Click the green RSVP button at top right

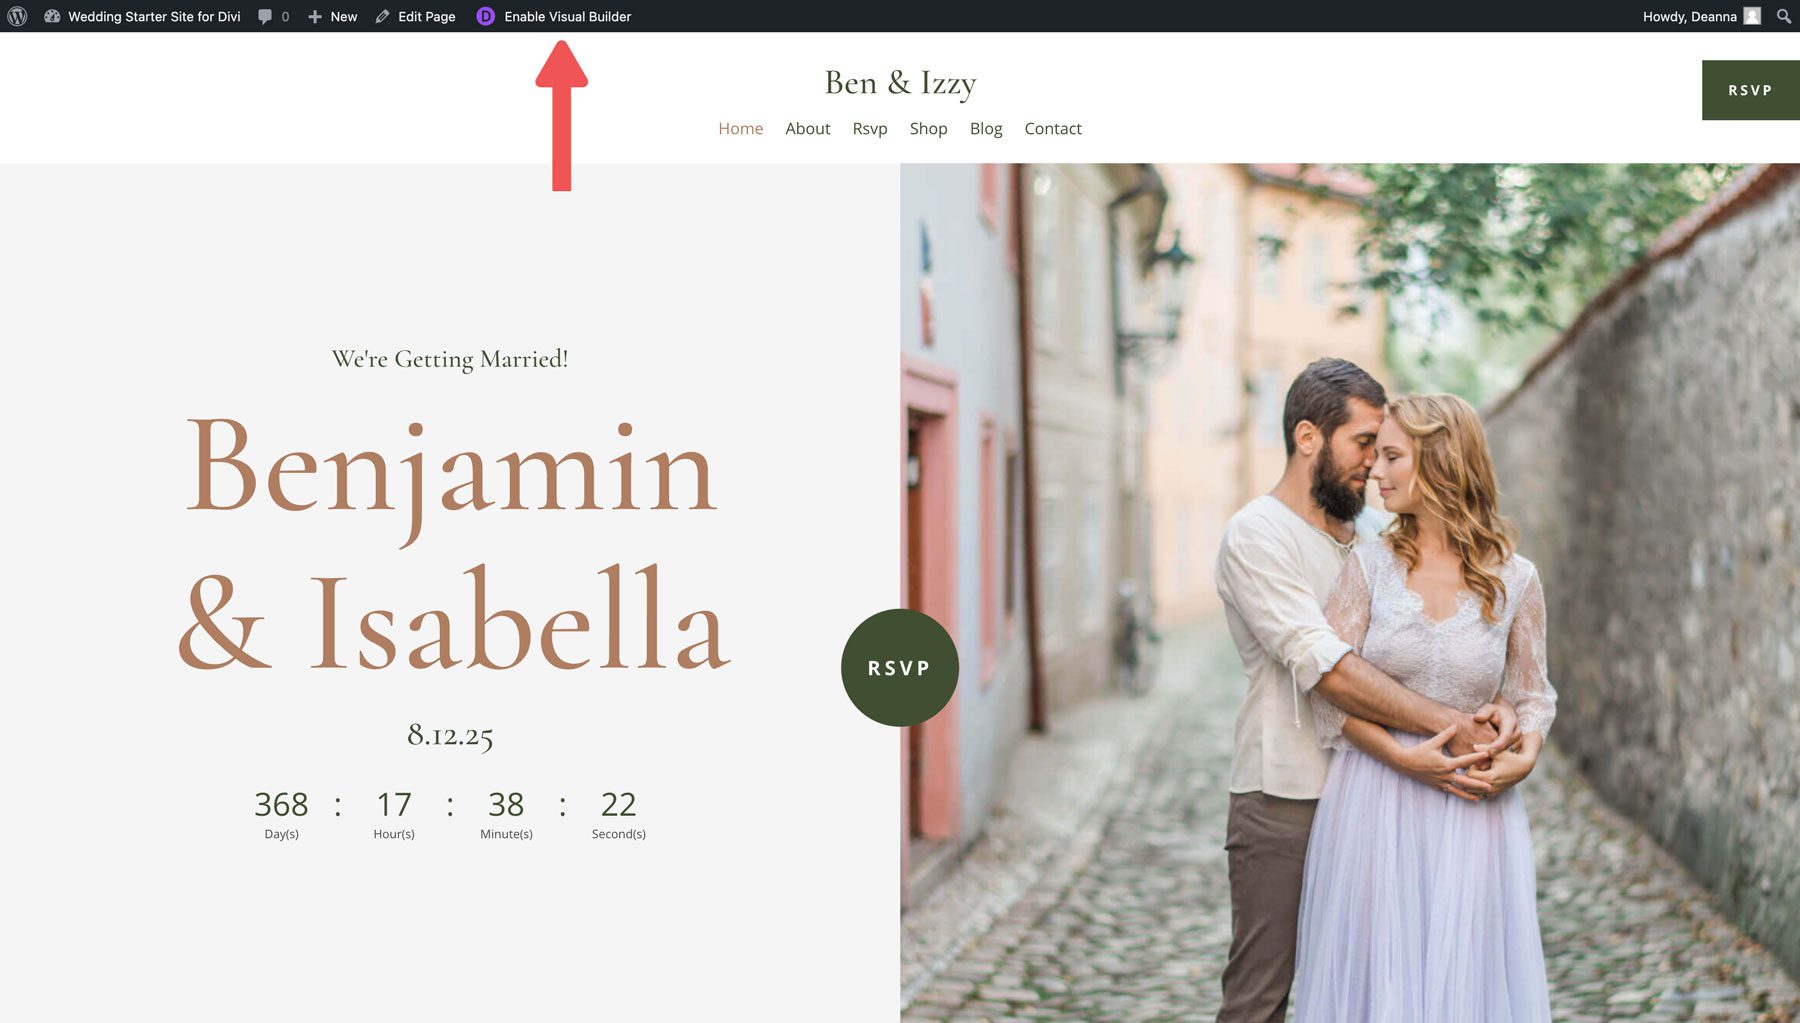pos(1748,89)
